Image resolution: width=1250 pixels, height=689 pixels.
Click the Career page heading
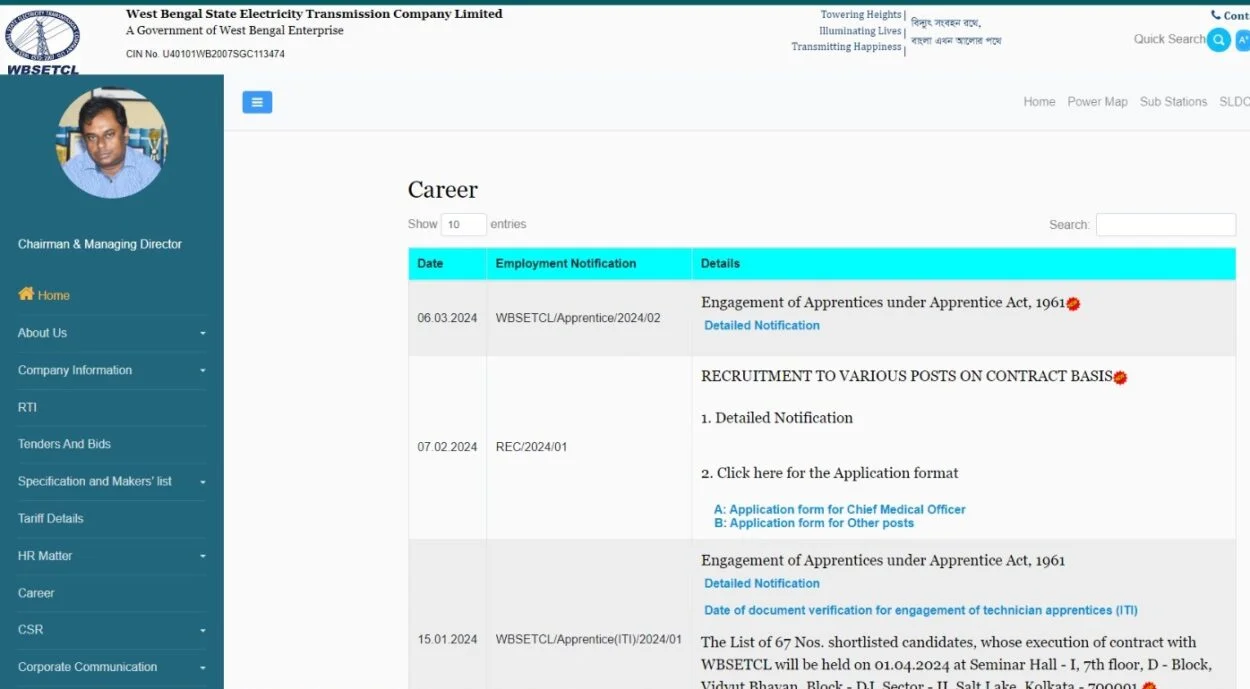pos(443,190)
